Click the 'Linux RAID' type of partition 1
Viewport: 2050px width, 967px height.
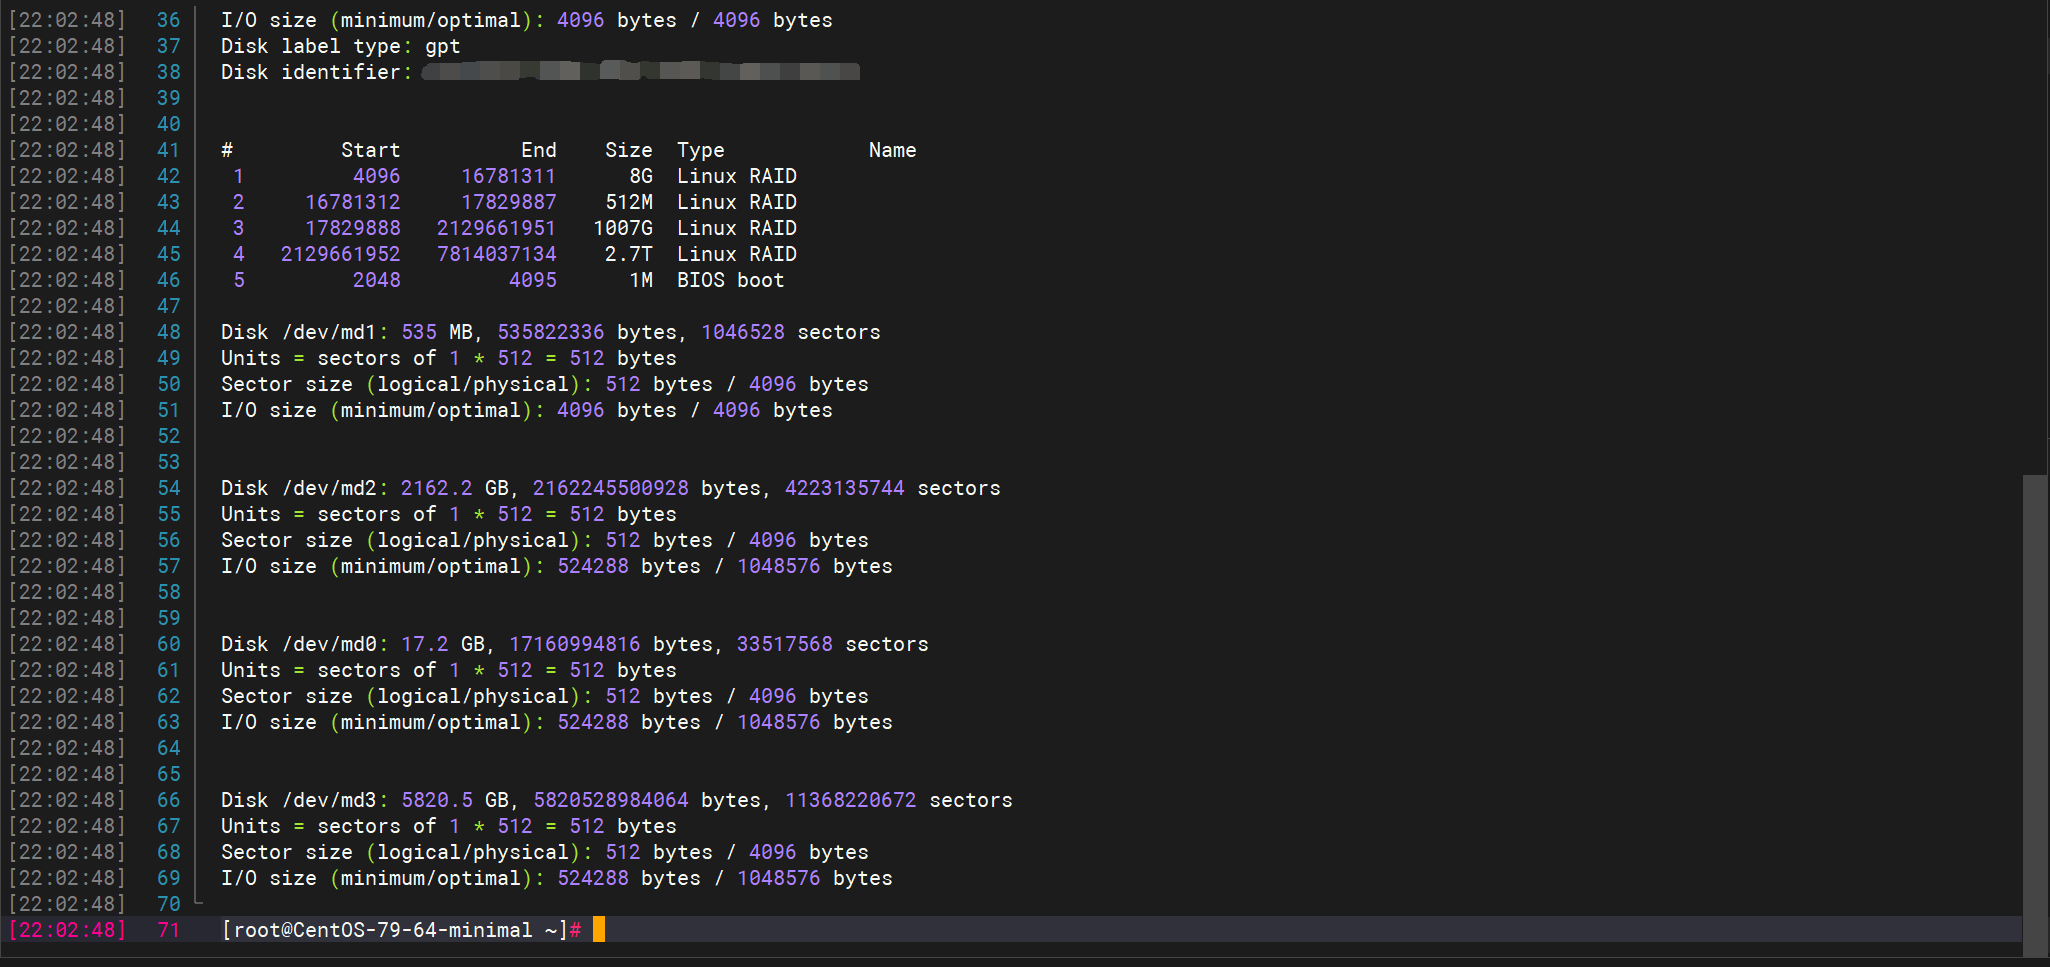(737, 176)
